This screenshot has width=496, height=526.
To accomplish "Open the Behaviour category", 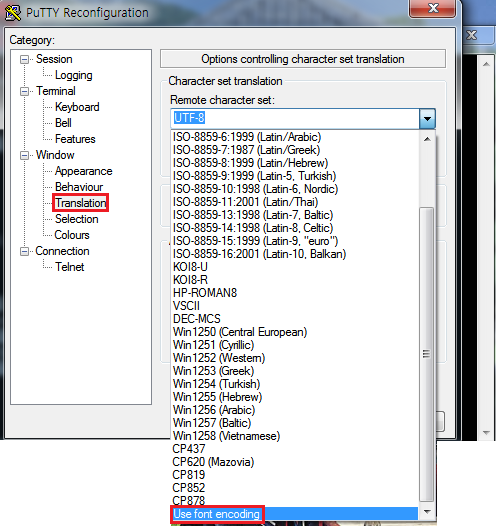I will [79, 187].
